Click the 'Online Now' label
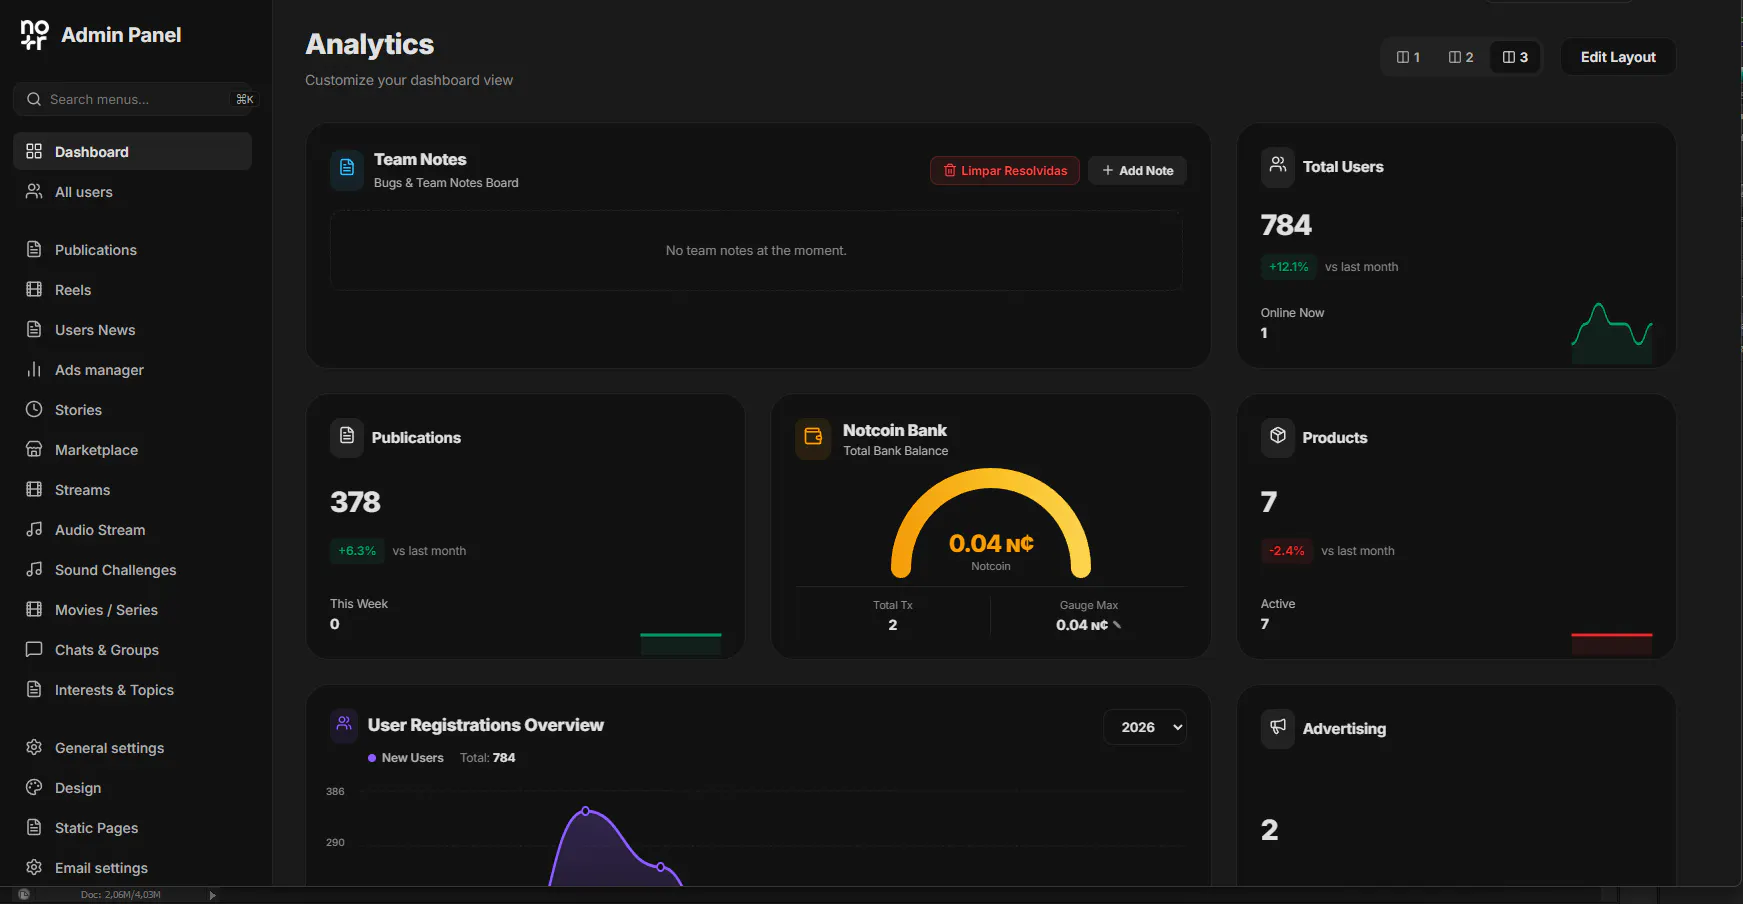The image size is (1743, 904). coord(1292,313)
